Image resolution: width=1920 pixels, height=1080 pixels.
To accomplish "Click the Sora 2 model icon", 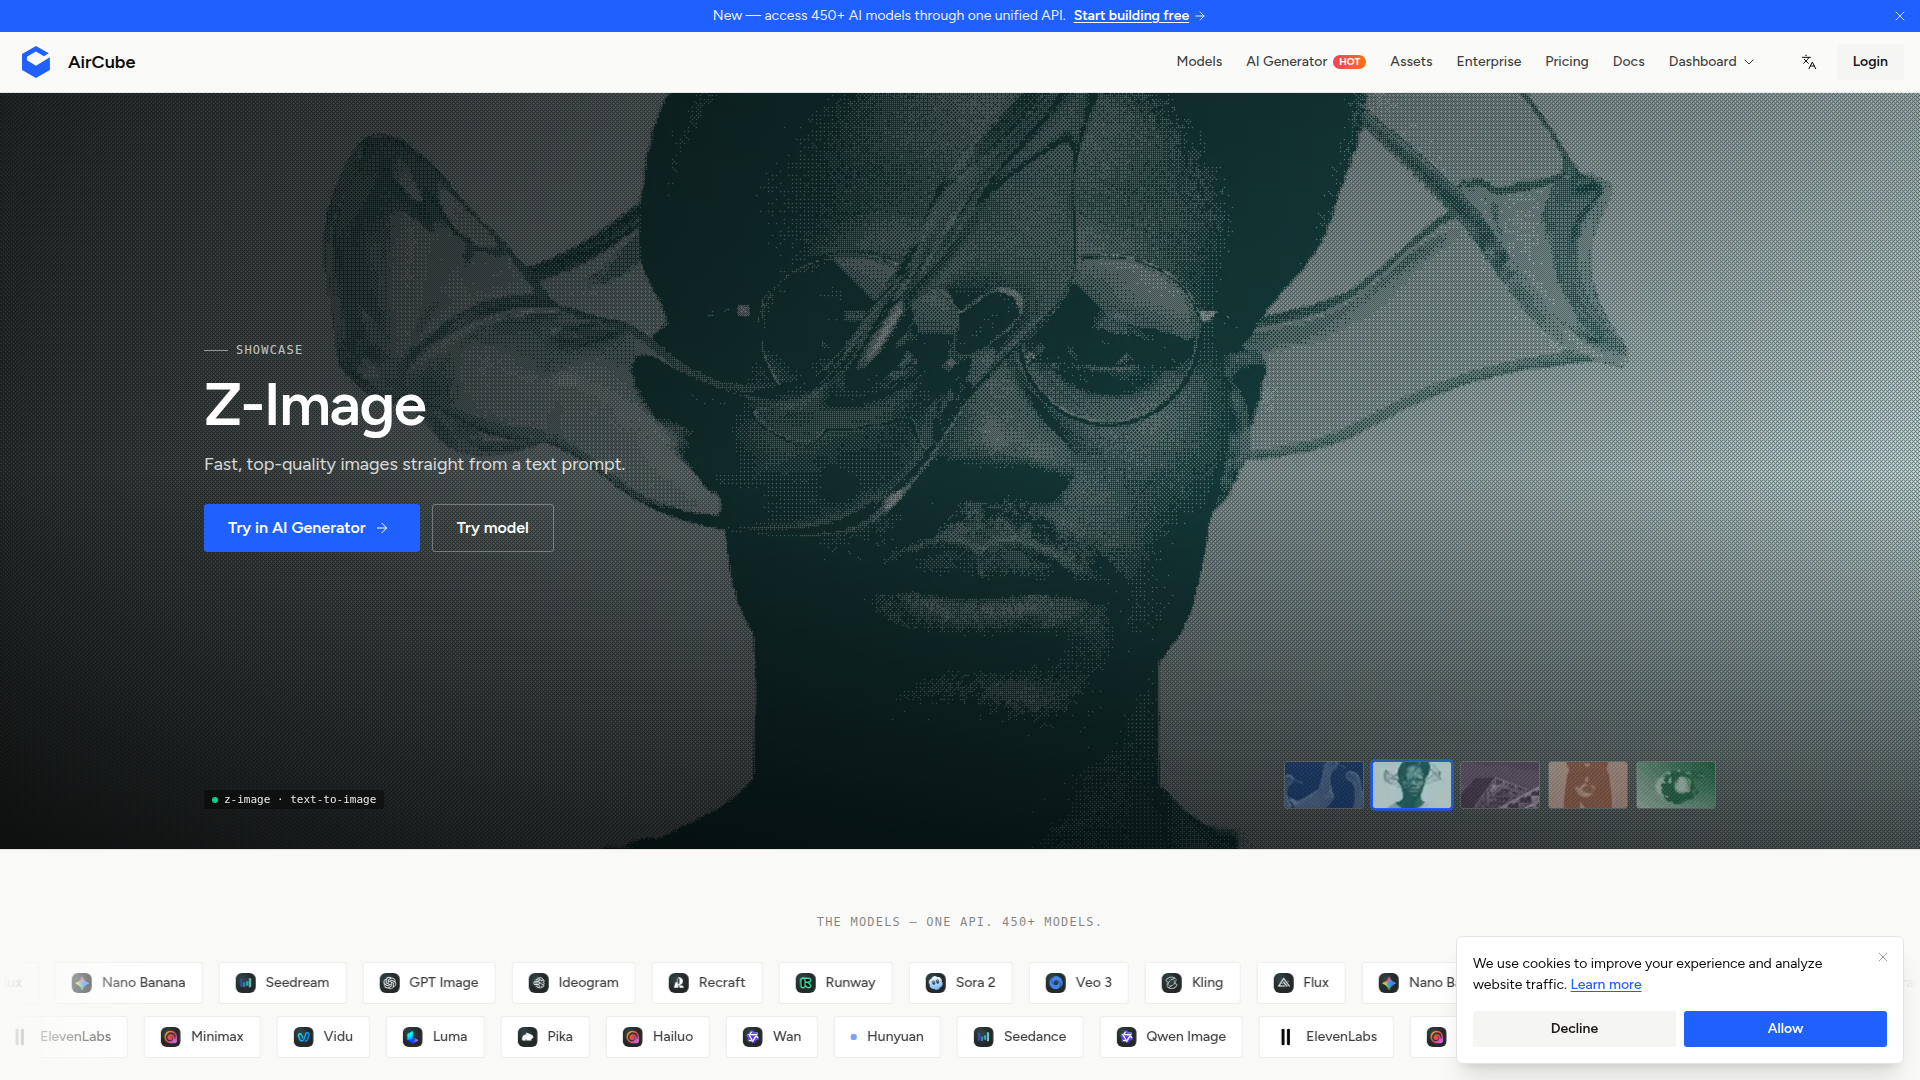I will point(935,983).
